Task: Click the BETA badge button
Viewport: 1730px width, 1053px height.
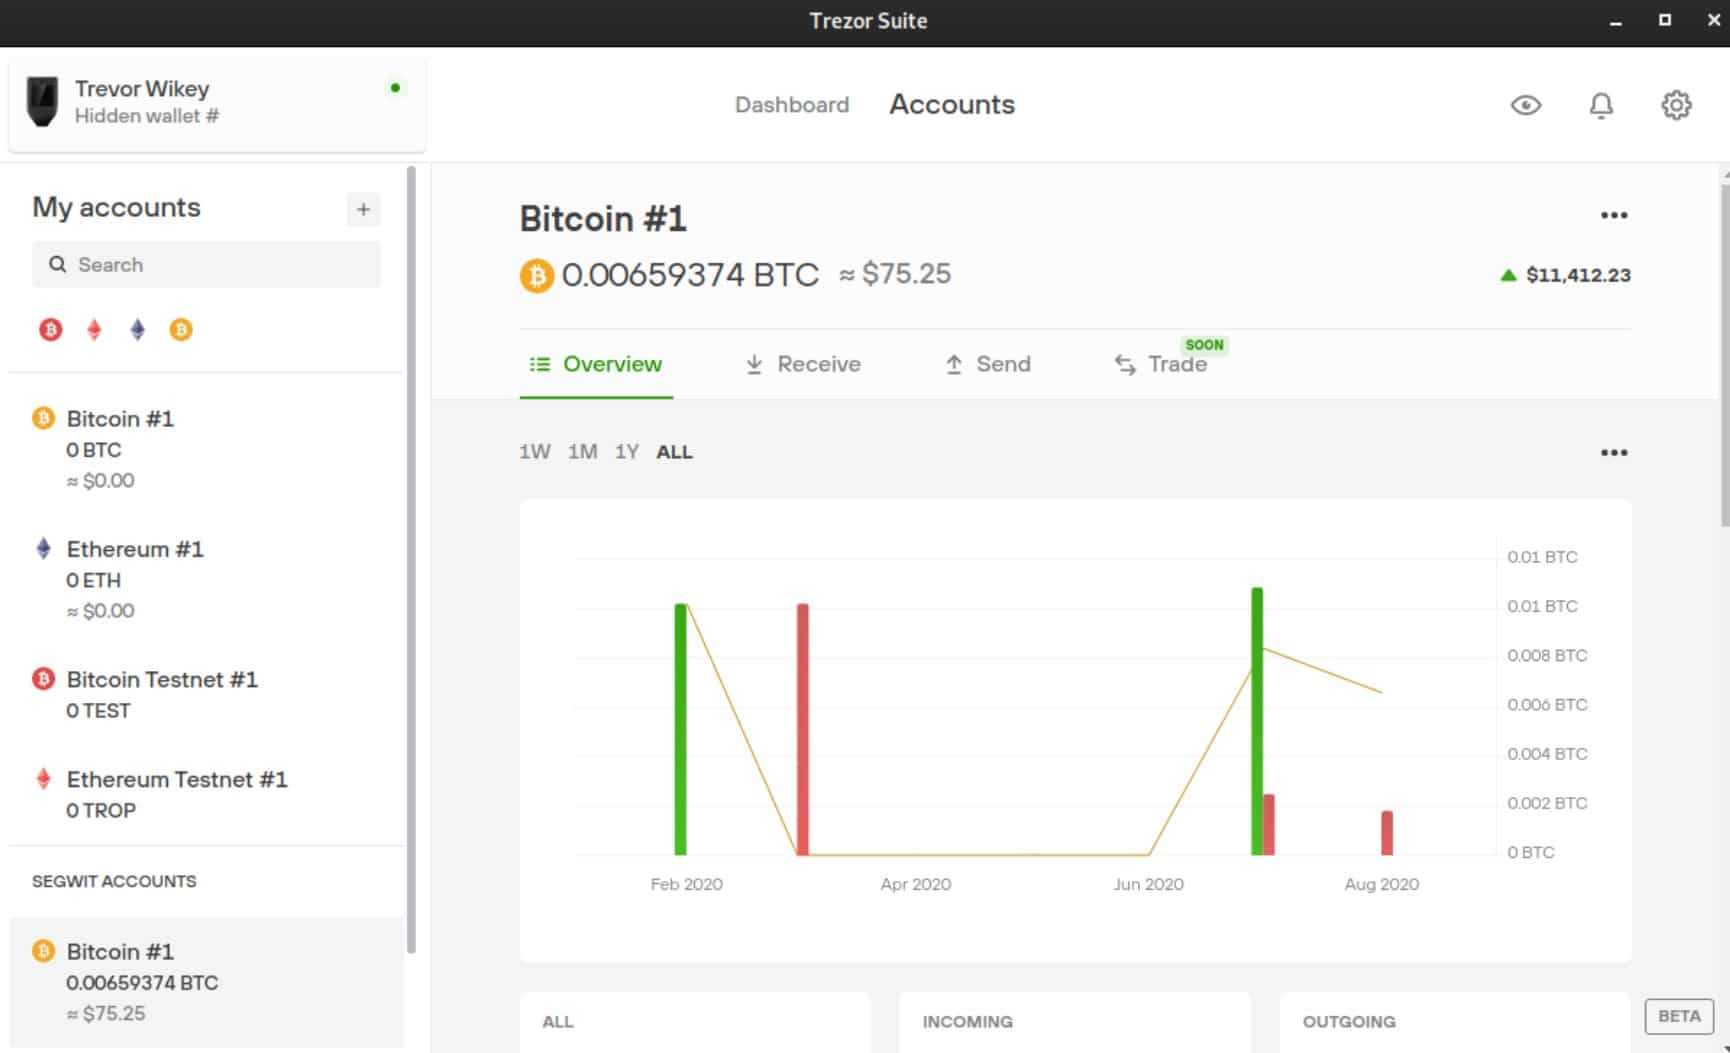Action: tap(1678, 1016)
